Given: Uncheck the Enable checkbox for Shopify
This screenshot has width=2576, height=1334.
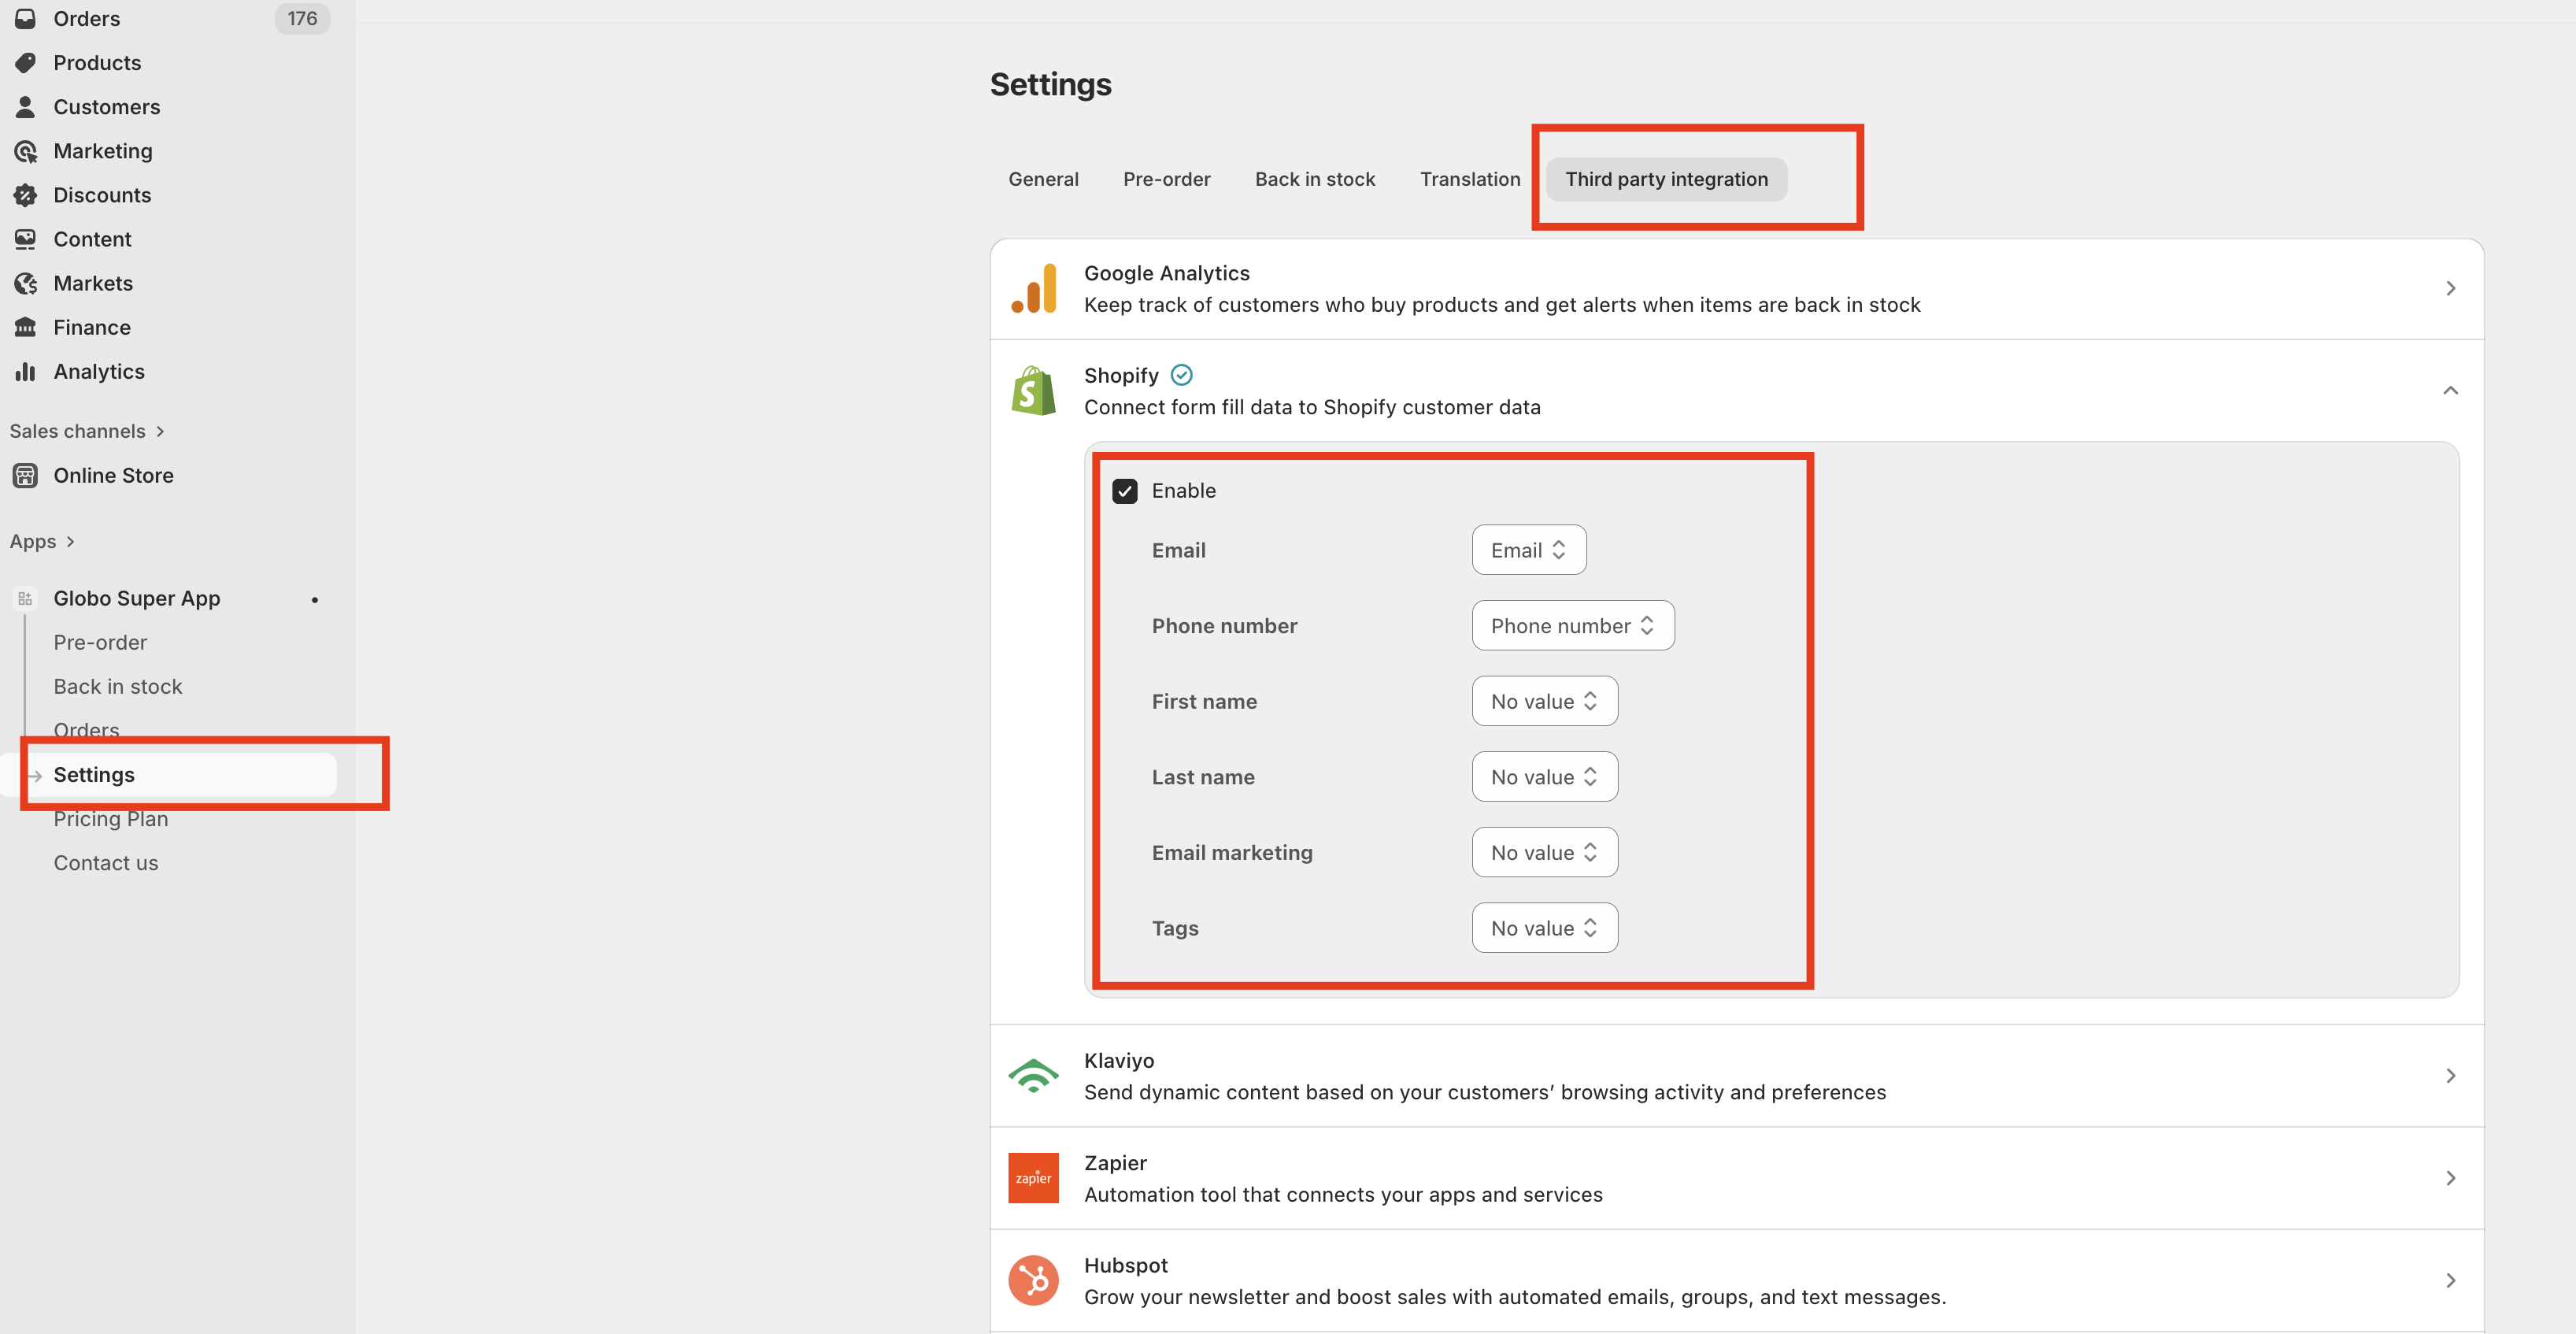Looking at the screenshot, I should click(1125, 491).
